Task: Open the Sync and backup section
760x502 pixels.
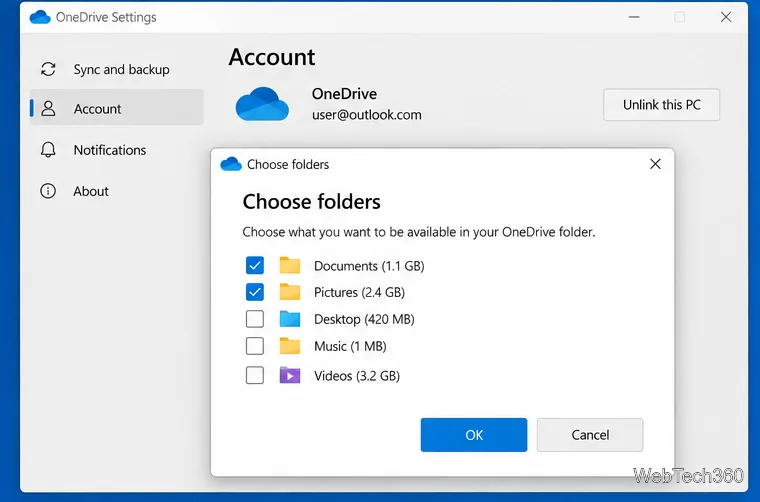Action: 117,69
